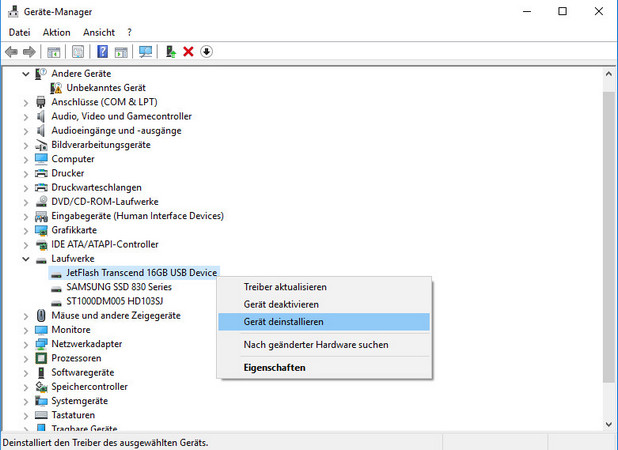Click the Drucker printer icon
Image resolution: width=618 pixels, height=450 pixels.
pos(41,173)
